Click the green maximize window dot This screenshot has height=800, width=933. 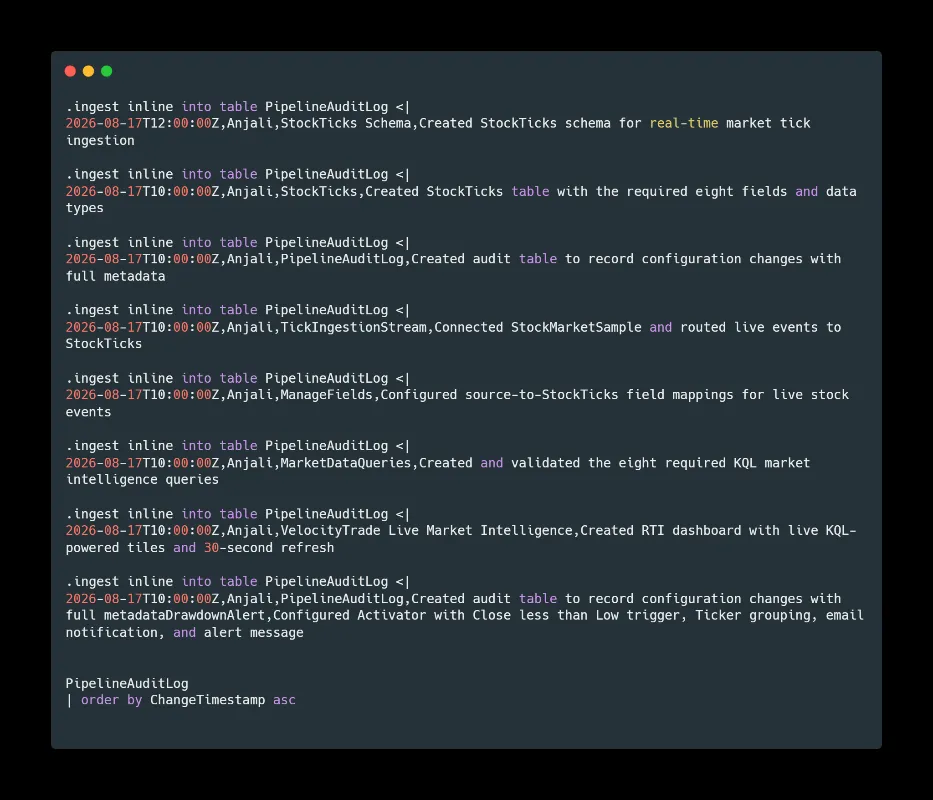(x=107, y=71)
